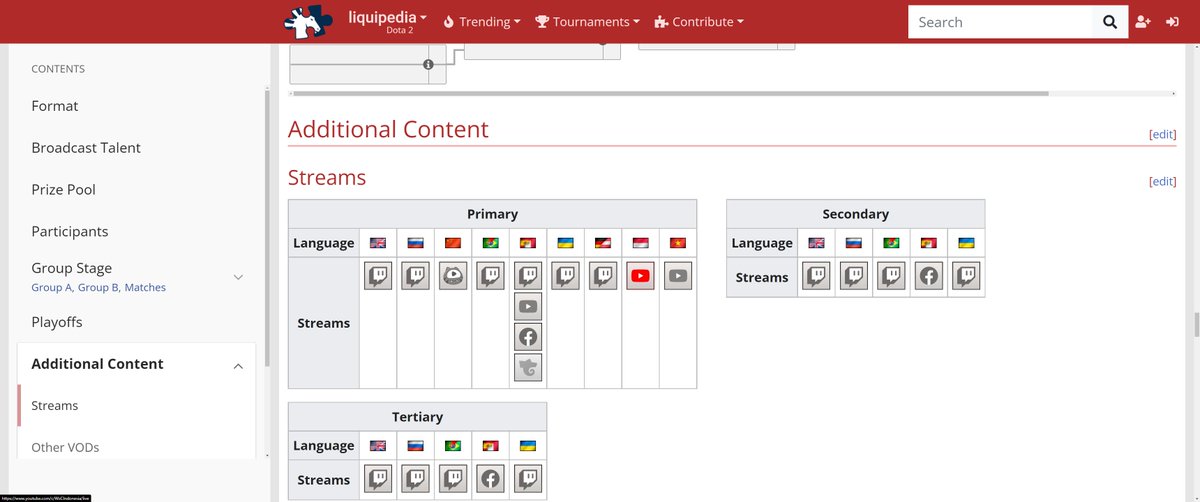Open the Primary Spanish YouTube stream
1200x502 pixels.
(x=528, y=307)
